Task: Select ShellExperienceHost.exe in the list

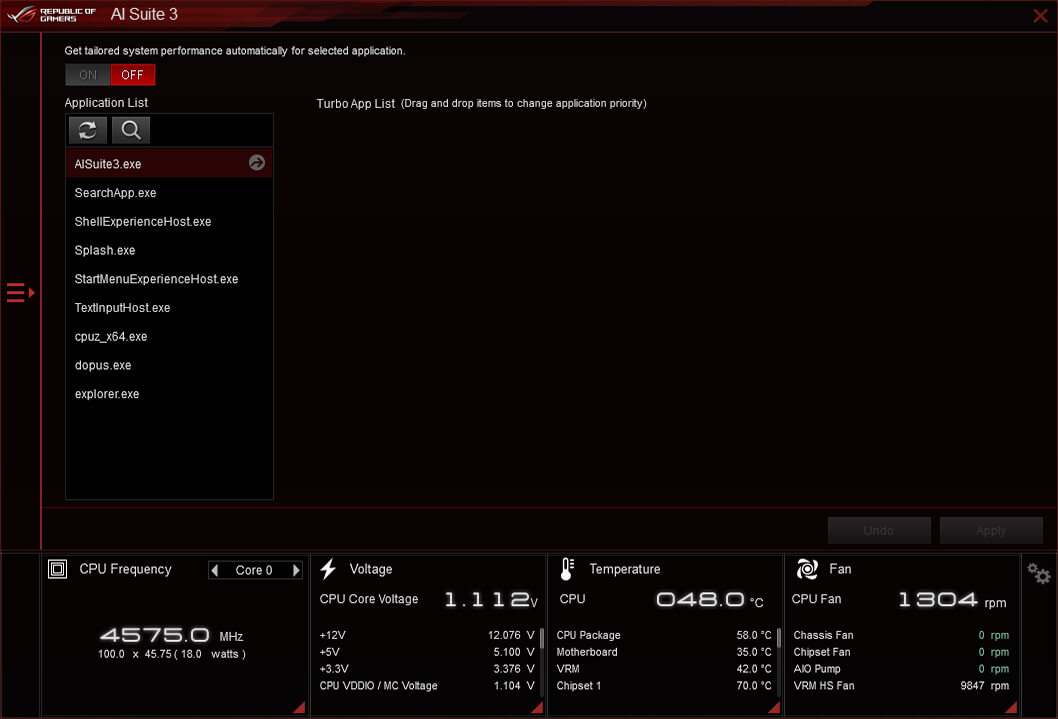Action: coord(169,222)
